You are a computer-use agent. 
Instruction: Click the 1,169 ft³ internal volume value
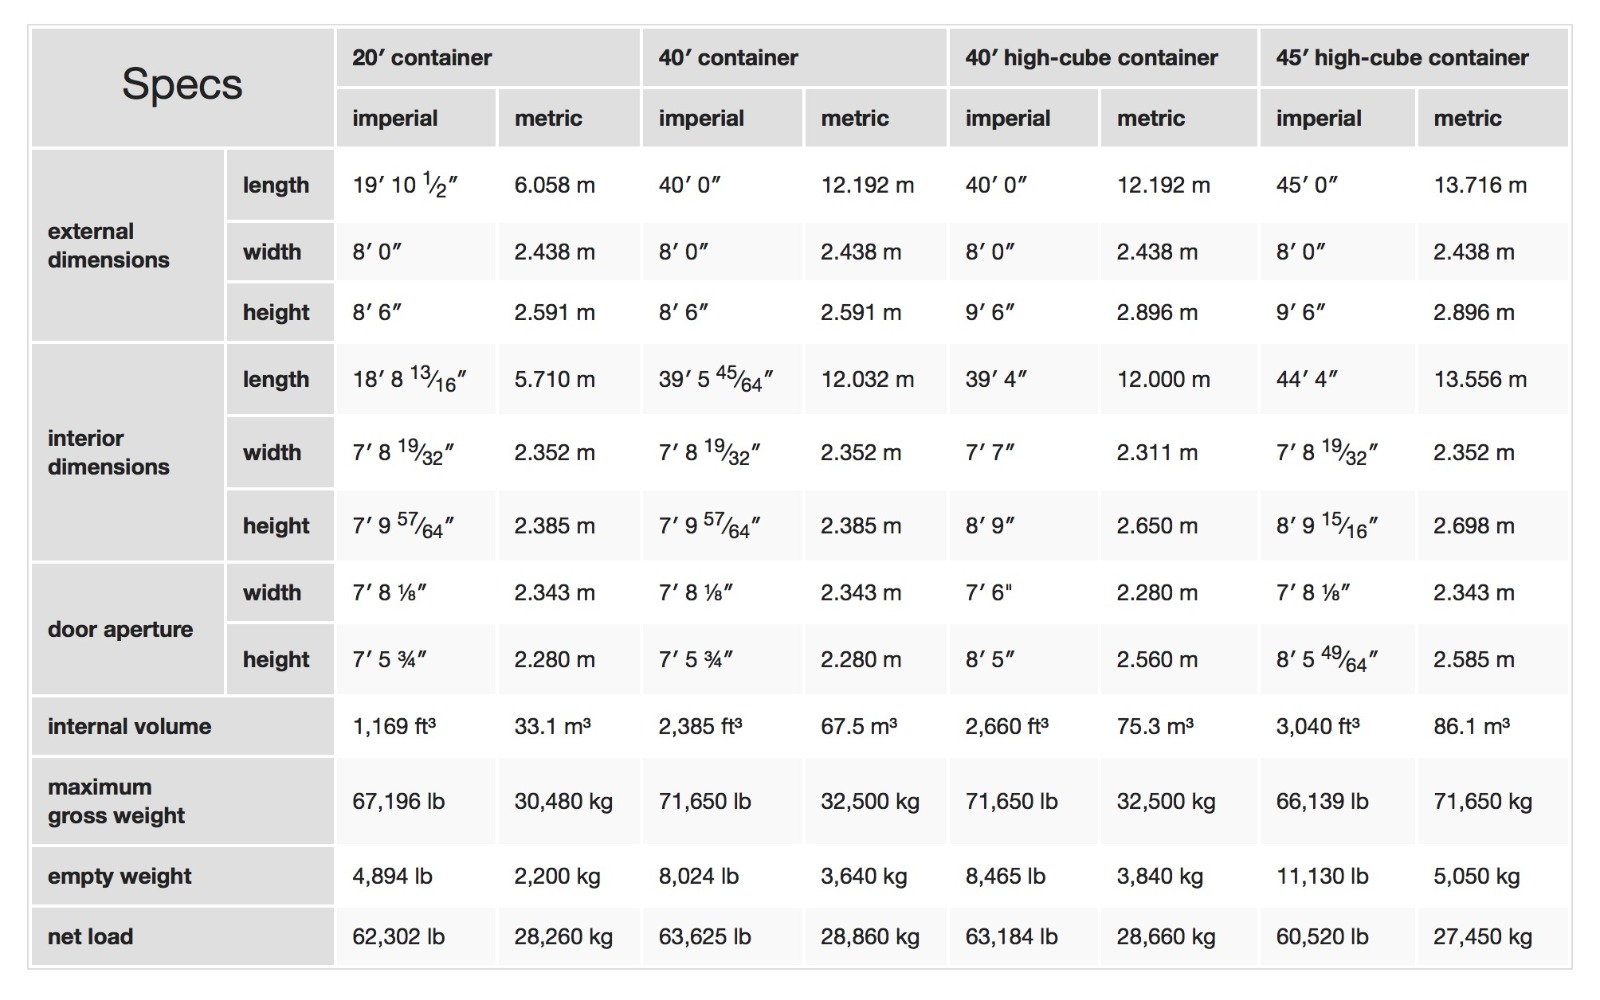pos(394,726)
